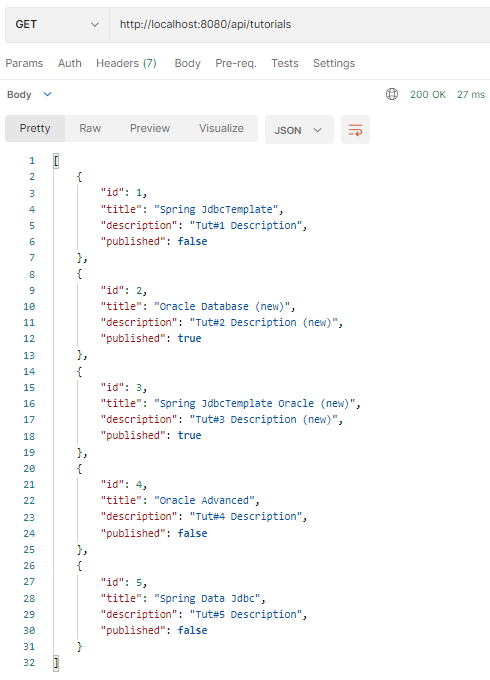
Task: Click the "id": 2 entry
Action: click(124, 291)
